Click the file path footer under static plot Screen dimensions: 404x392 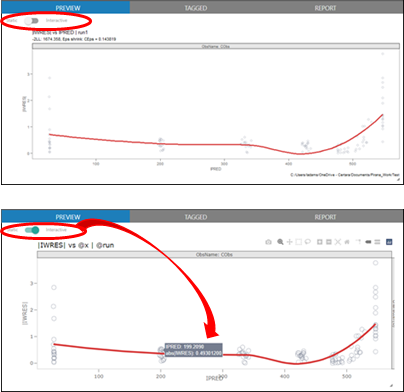coord(345,175)
